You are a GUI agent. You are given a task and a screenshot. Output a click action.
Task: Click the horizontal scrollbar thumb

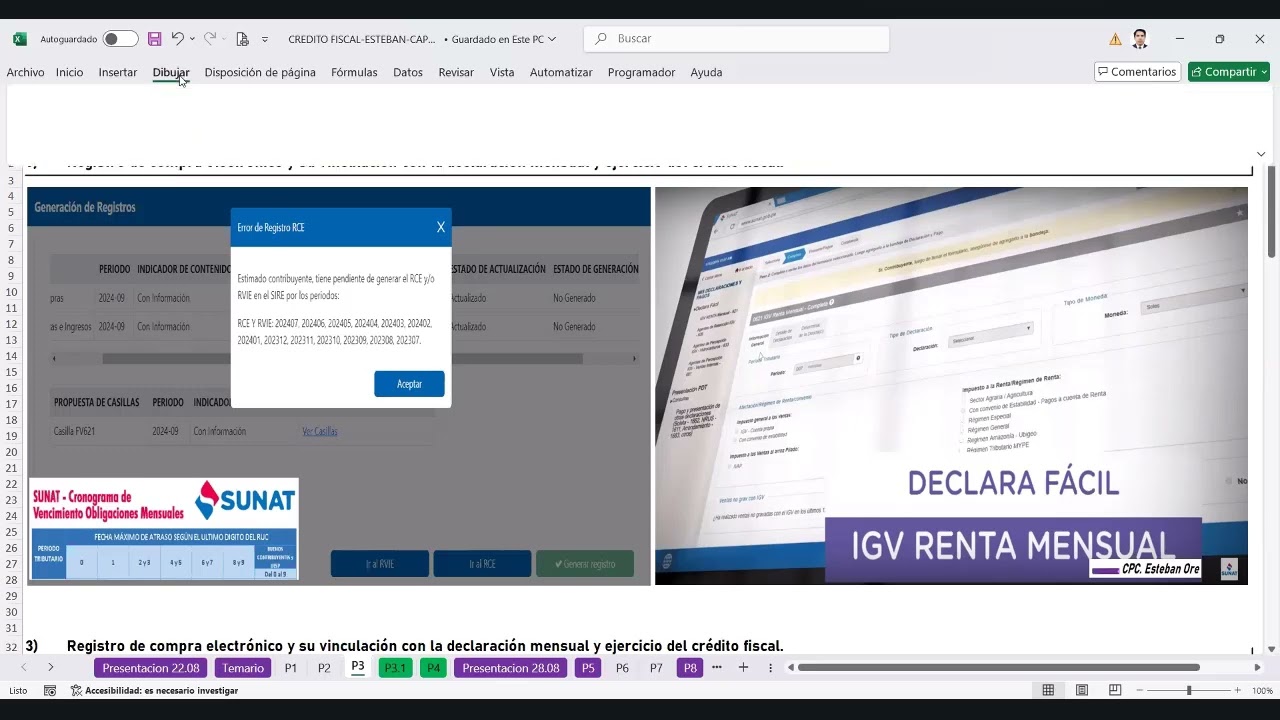point(999,668)
